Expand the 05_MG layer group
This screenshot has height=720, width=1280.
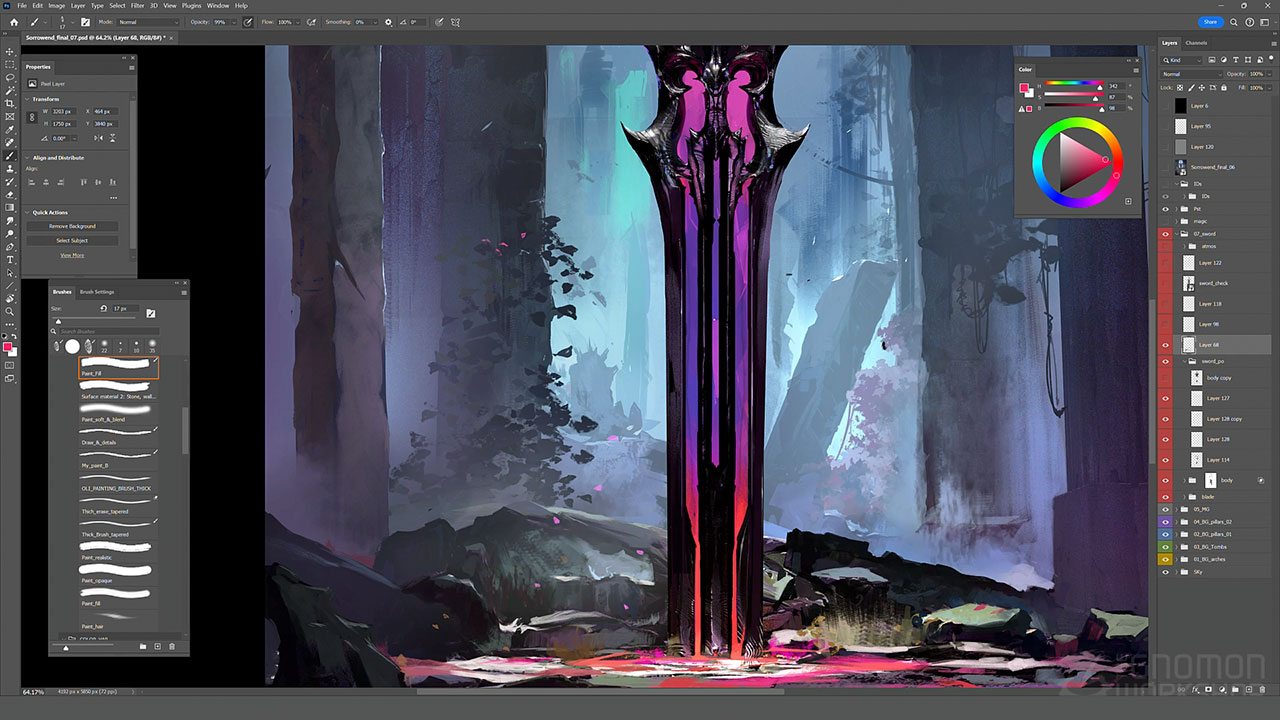1175,509
